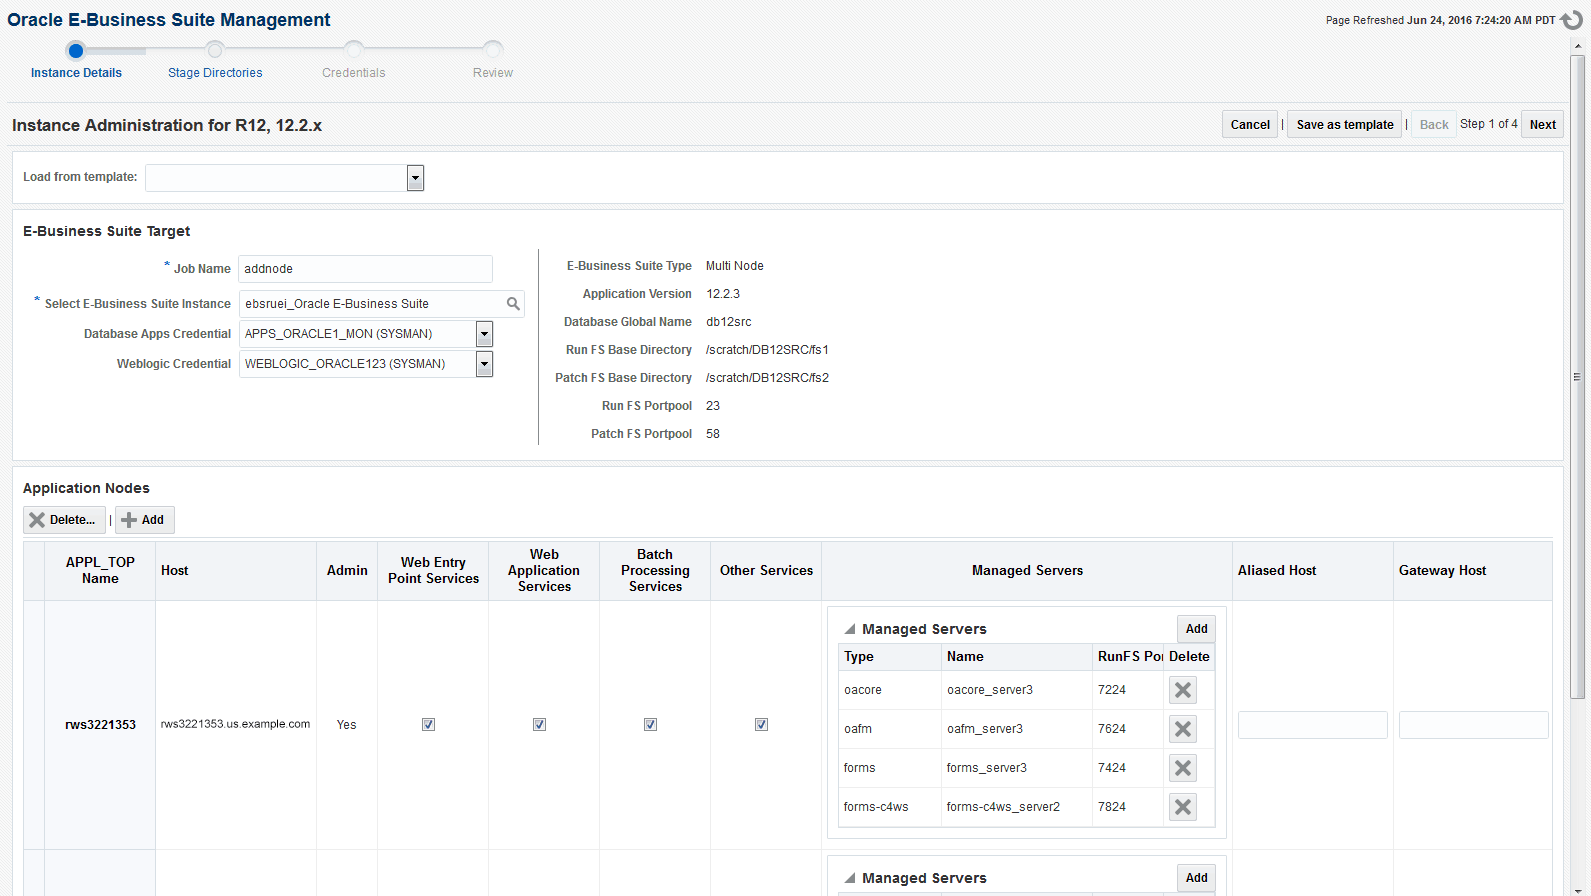Screen dimensions: 1591x896
Task: Click port value 7424
Action: (1112, 768)
